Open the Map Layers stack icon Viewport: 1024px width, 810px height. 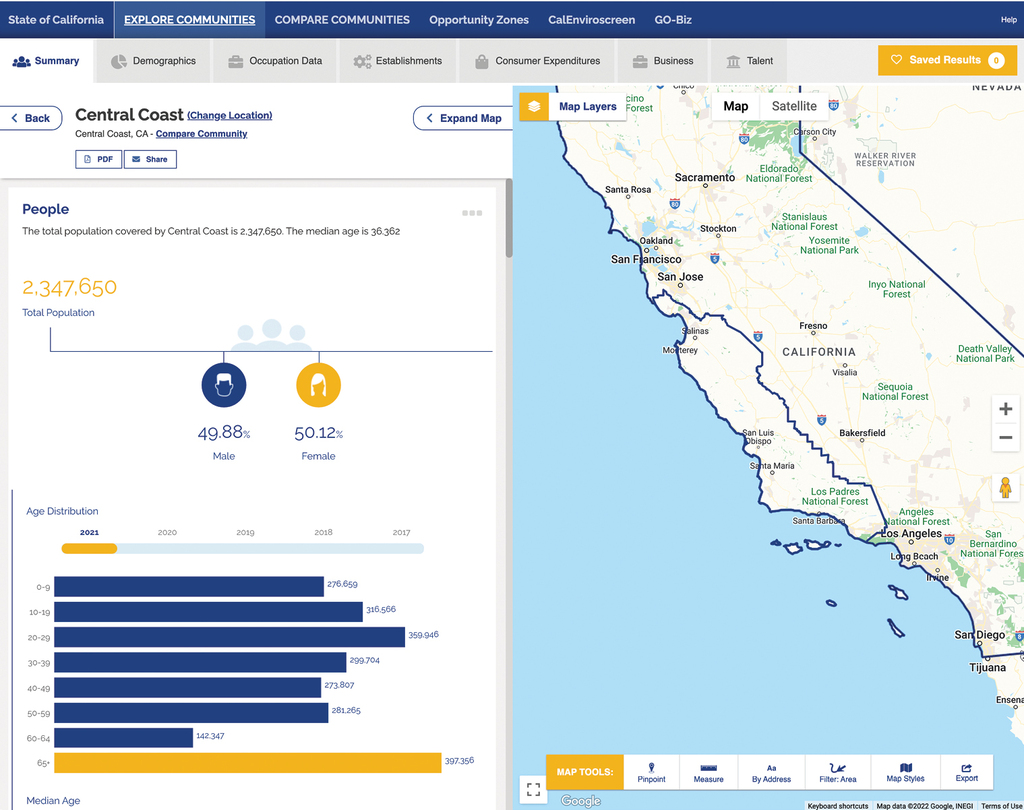[534, 106]
